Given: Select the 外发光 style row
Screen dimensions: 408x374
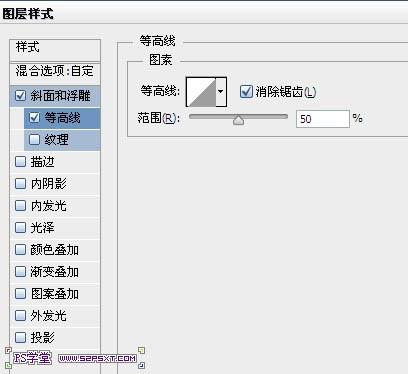Looking at the screenshot, I should [55, 316].
